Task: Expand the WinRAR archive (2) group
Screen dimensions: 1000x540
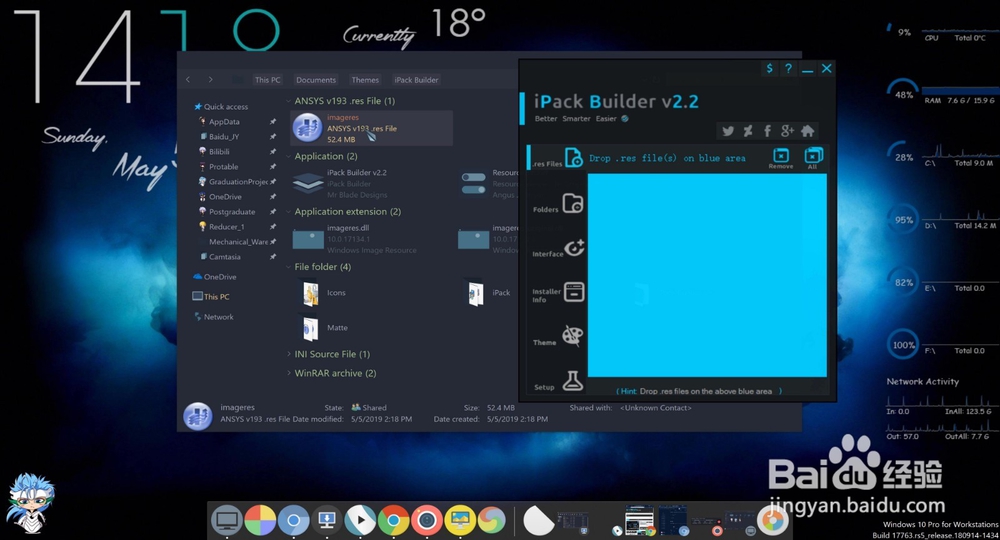Action: (x=288, y=373)
